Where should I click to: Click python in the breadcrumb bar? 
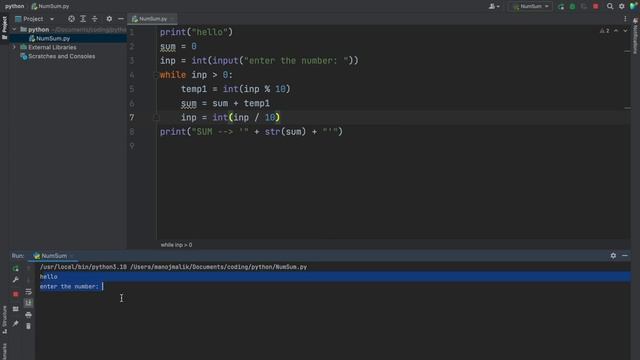point(14,7)
